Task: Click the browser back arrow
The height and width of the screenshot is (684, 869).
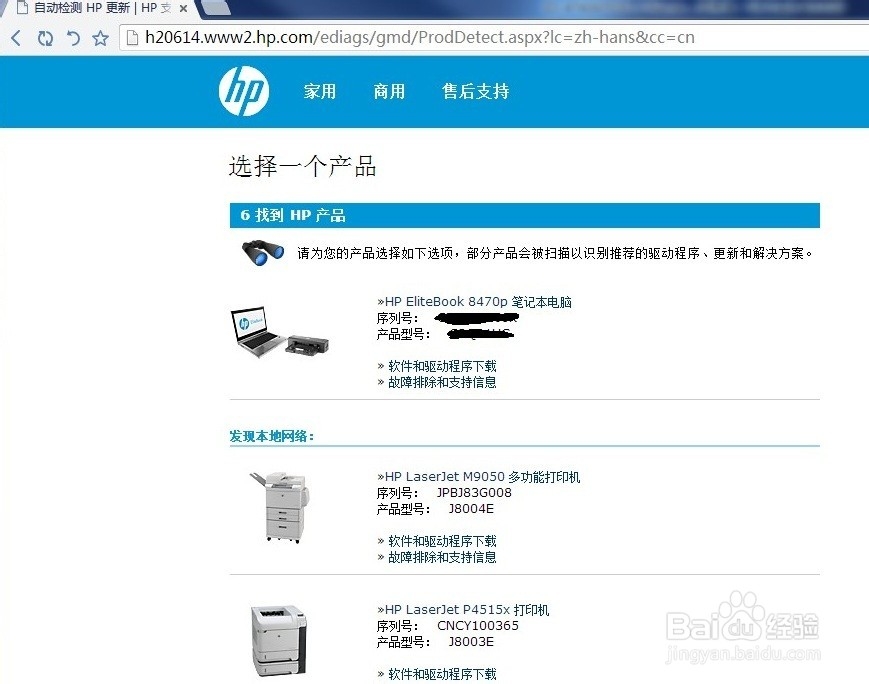Action: 16,38
